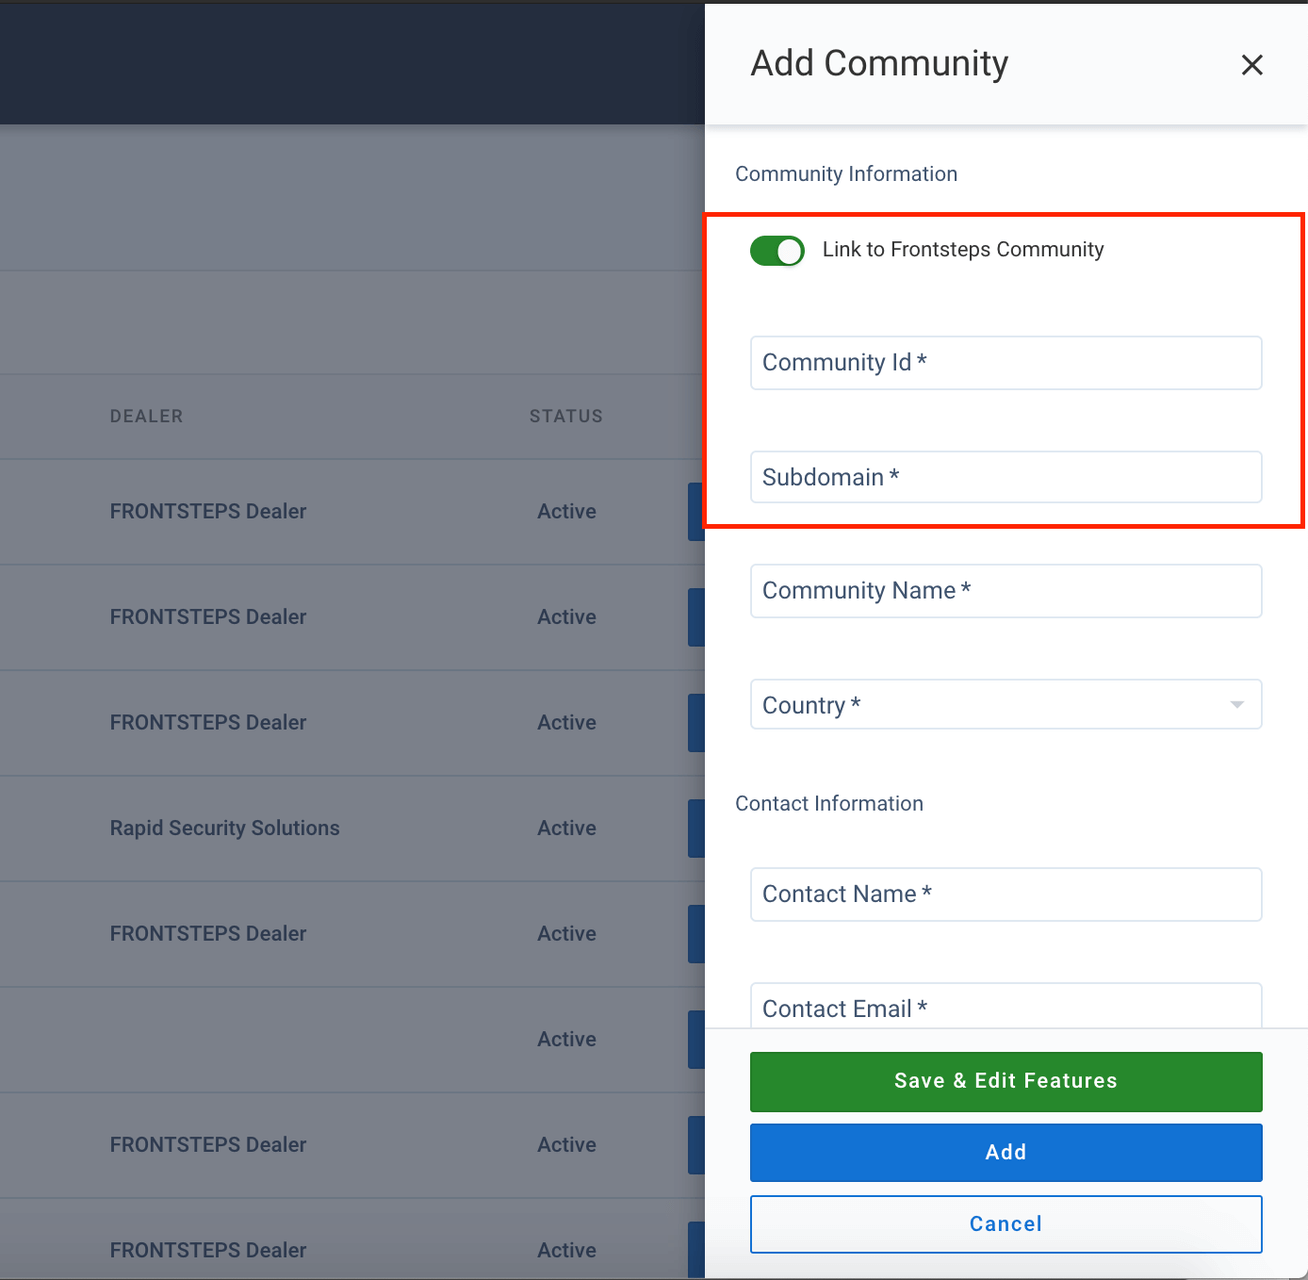Click Save & Edit Features button
Image resolution: width=1308 pixels, height=1280 pixels.
(x=1006, y=1081)
